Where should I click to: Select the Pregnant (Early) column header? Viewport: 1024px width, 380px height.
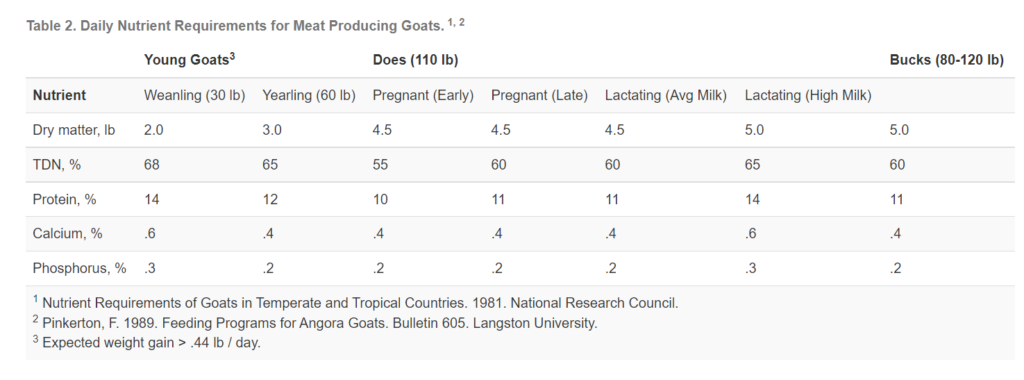(423, 95)
